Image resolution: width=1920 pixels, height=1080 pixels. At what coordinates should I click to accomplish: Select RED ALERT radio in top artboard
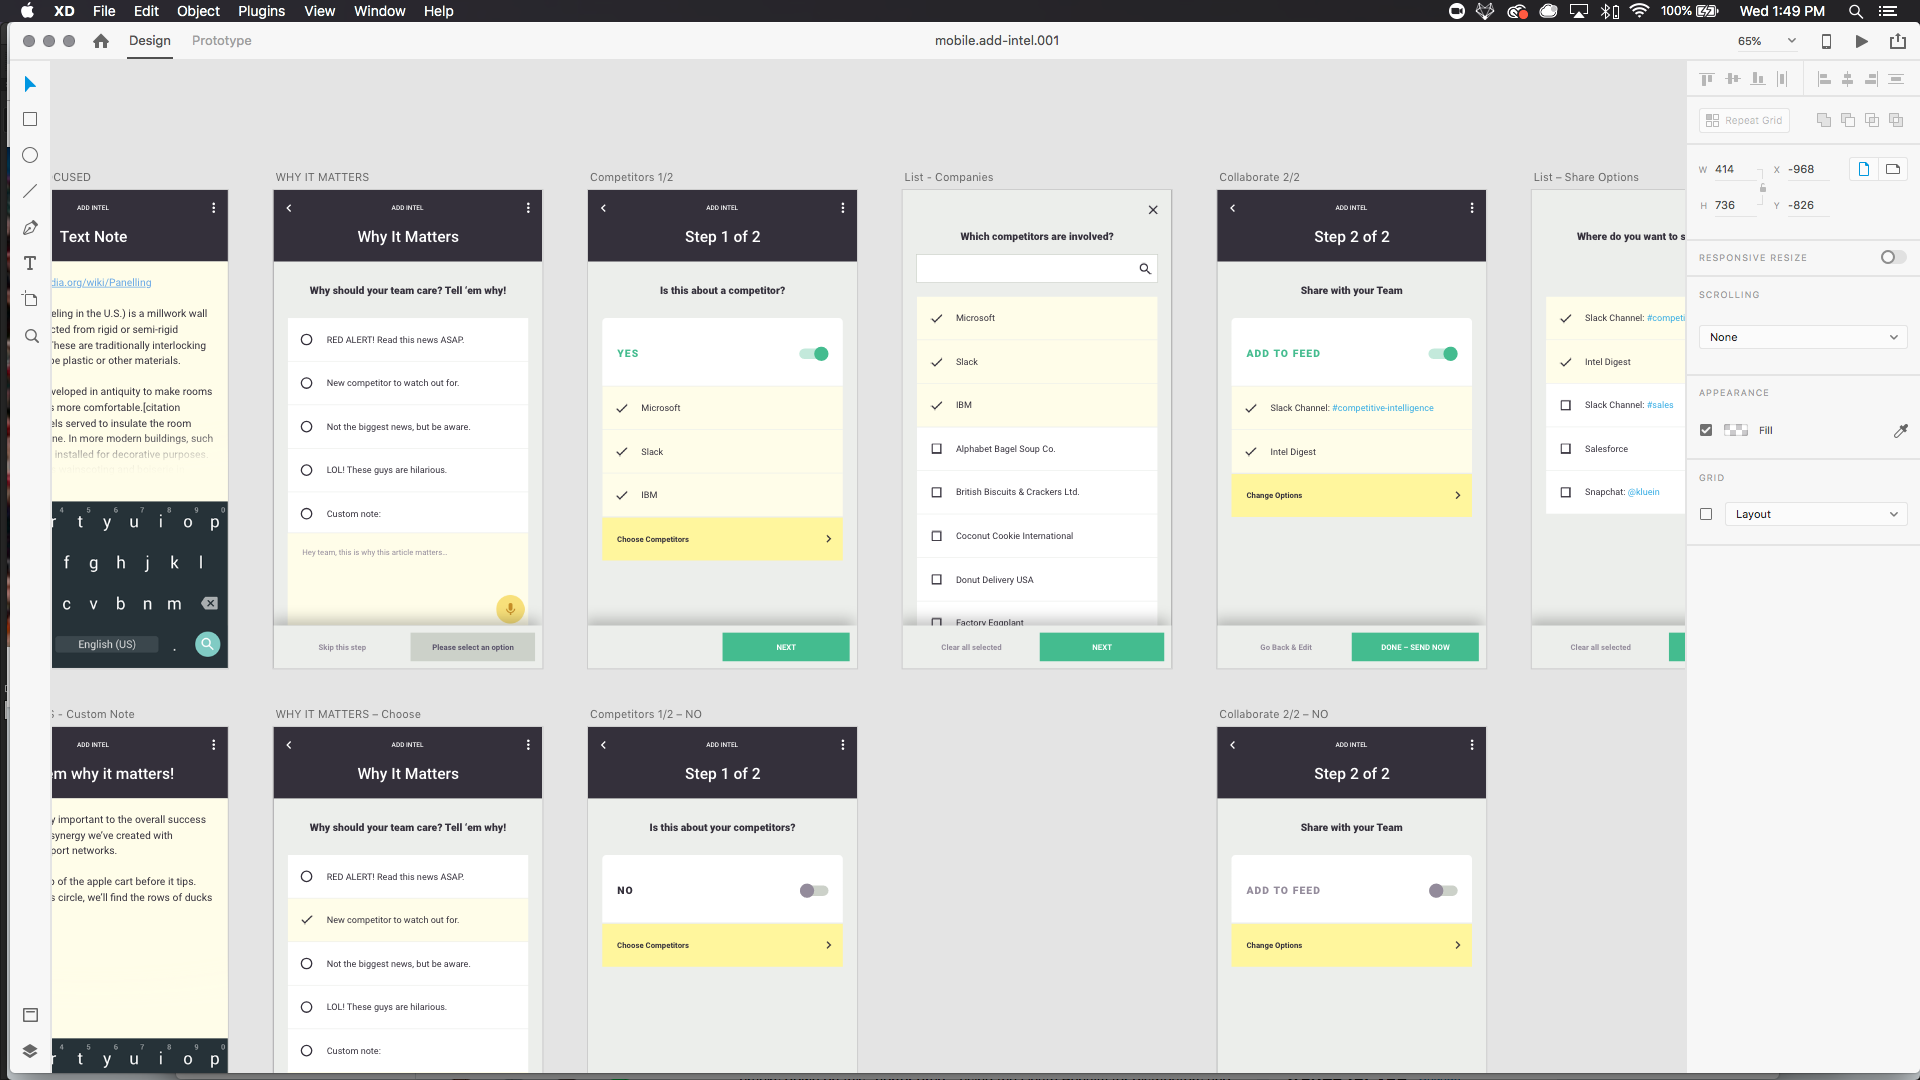tap(307, 340)
